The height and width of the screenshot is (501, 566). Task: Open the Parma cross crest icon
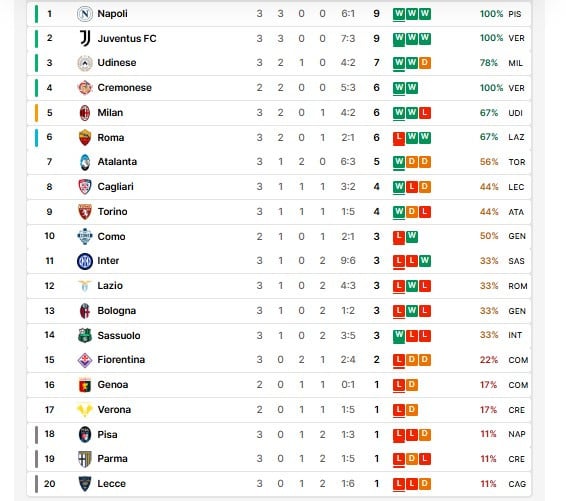pyautogui.click(x=85, y=459)
